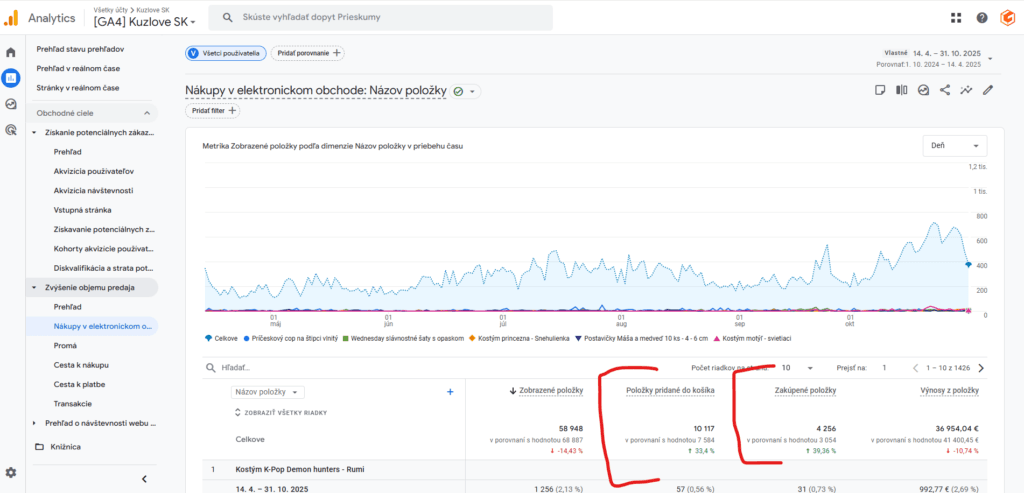Toggle Celkove series in chart legend
The image size is (1024, 493).
click(x=220, y=338)
